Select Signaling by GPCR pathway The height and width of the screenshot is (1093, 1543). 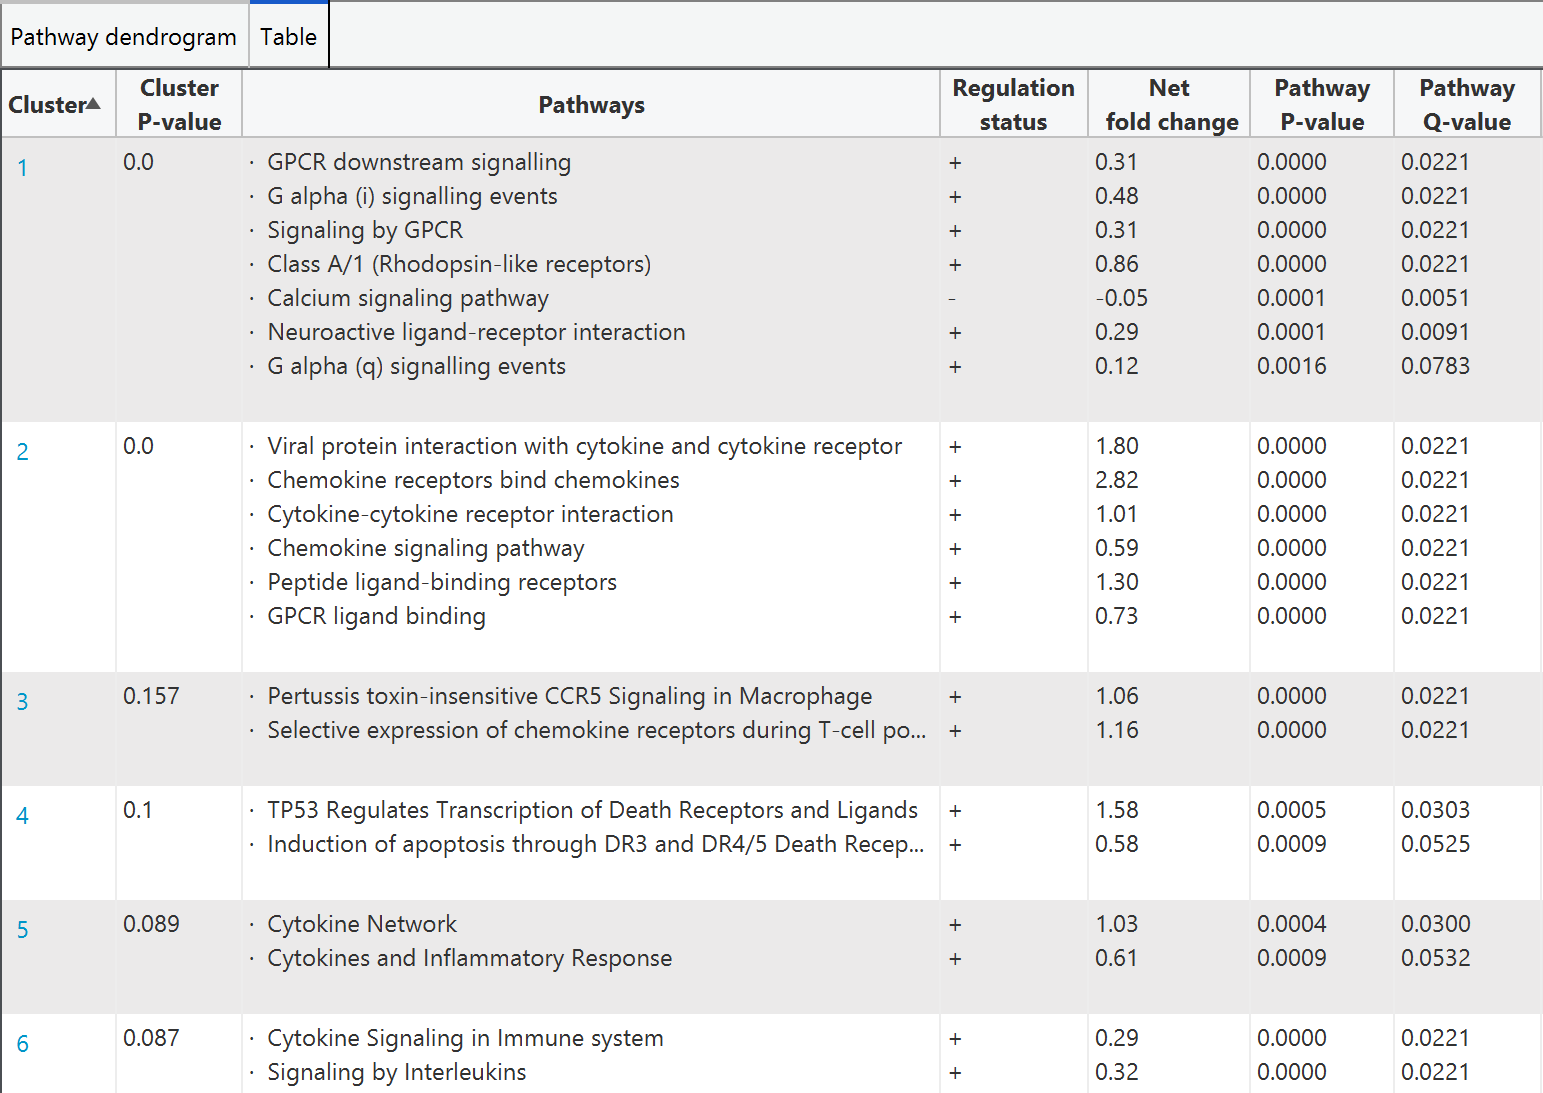365,230
